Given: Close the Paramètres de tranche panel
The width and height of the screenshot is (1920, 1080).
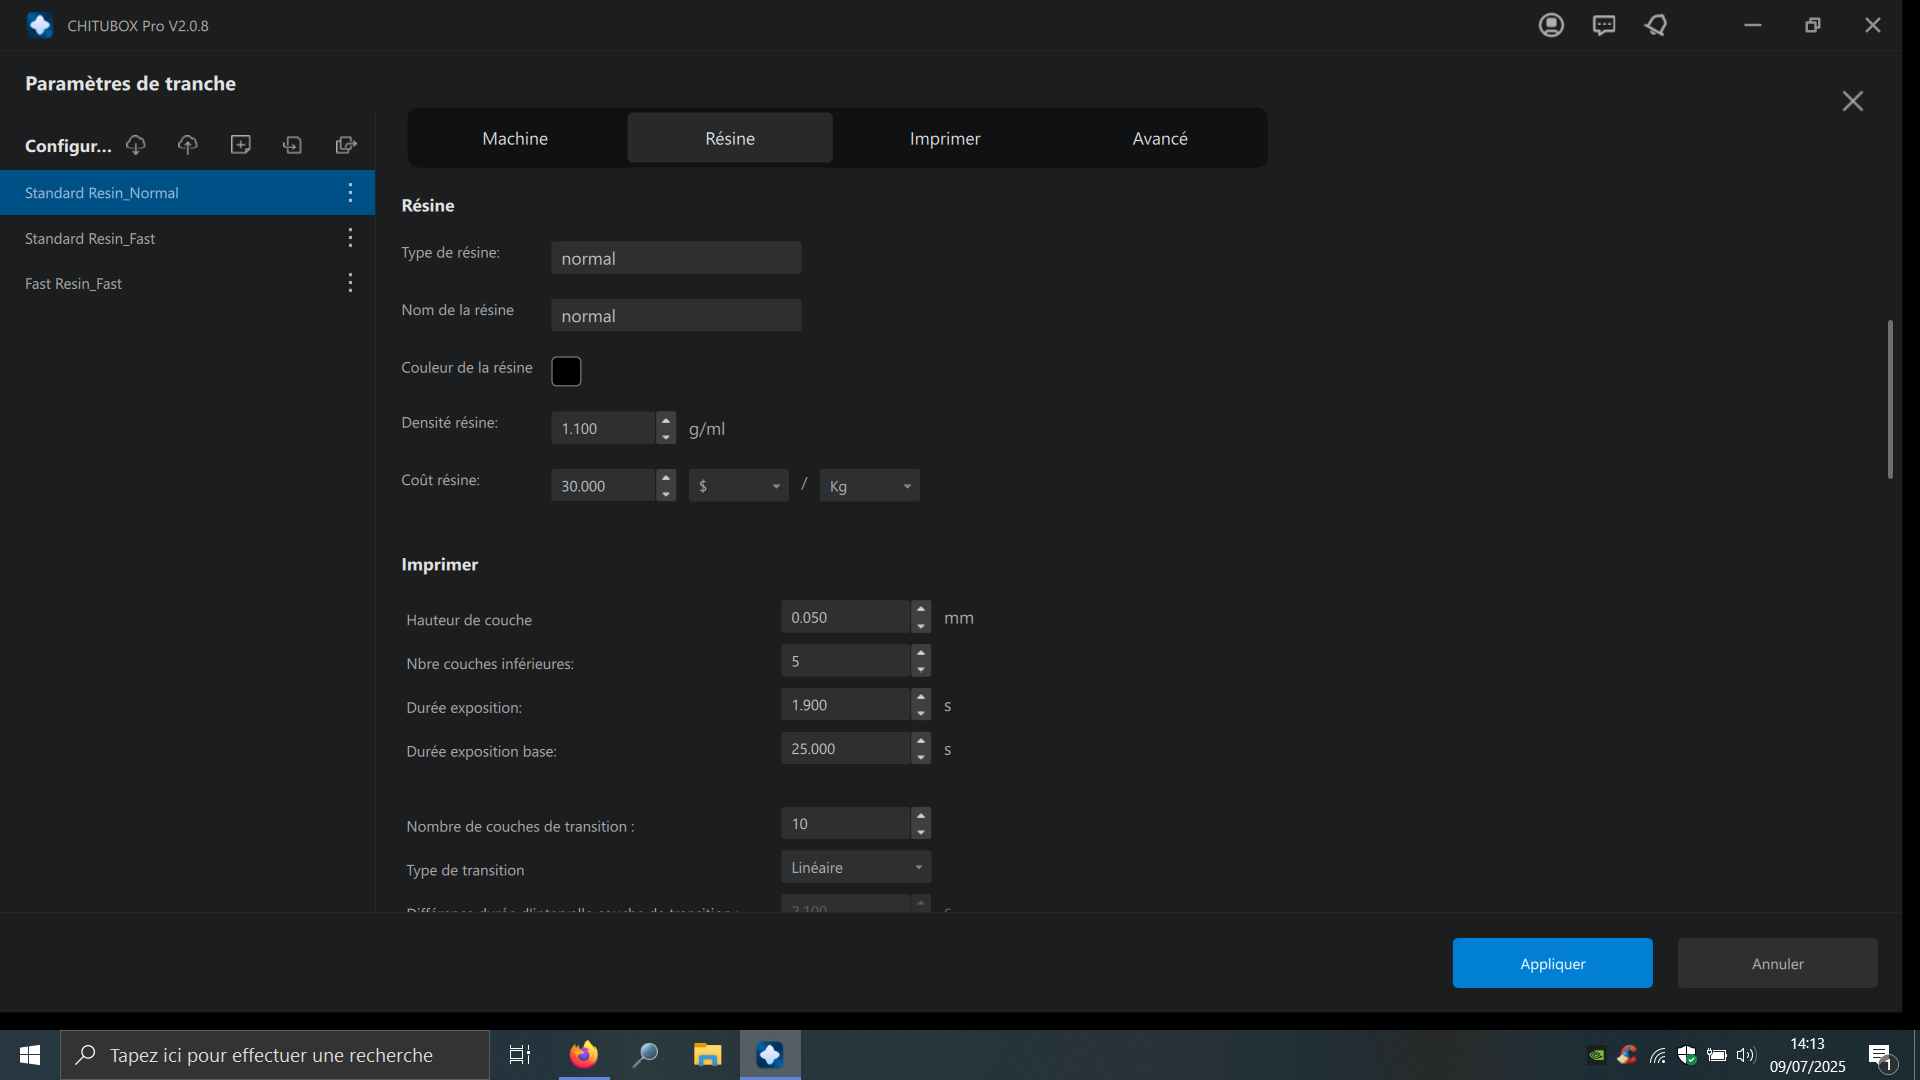Looking at the screenshot, I should (1853, 101).
